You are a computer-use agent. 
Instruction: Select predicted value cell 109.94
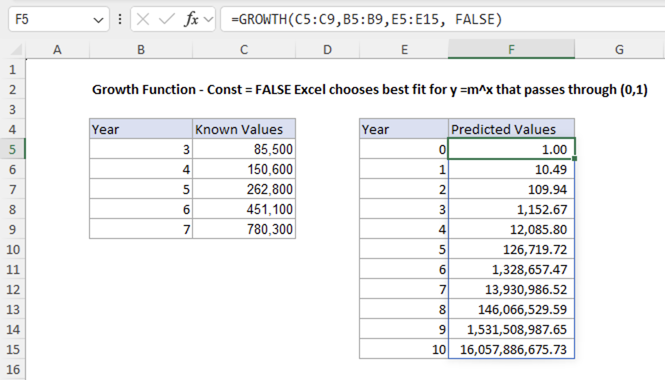(511, 189)
